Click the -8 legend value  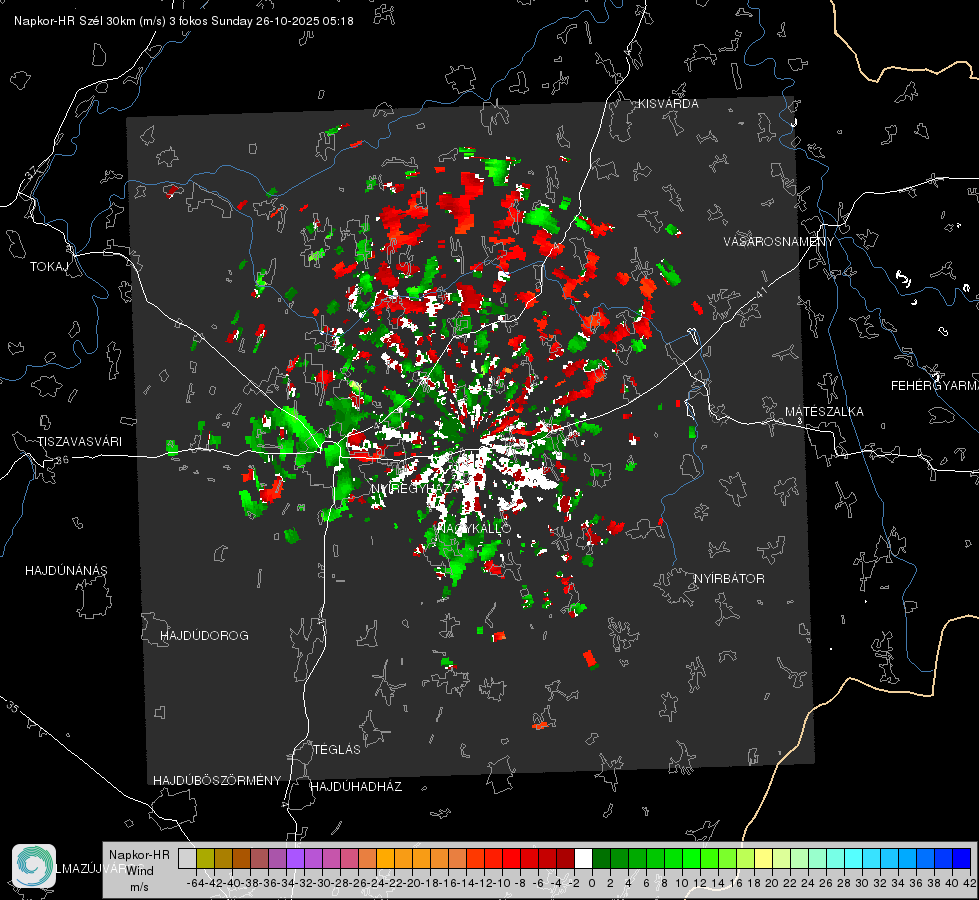pos(520,883)
